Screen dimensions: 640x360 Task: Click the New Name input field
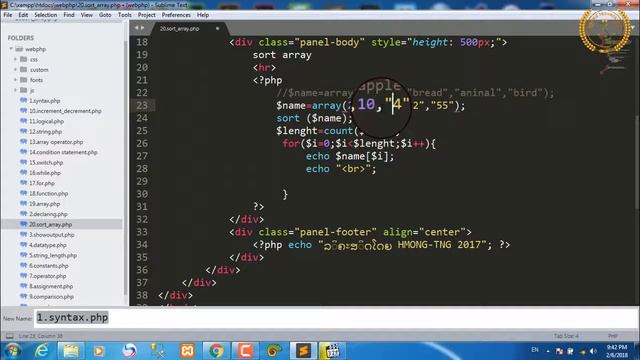click(336, 318)
